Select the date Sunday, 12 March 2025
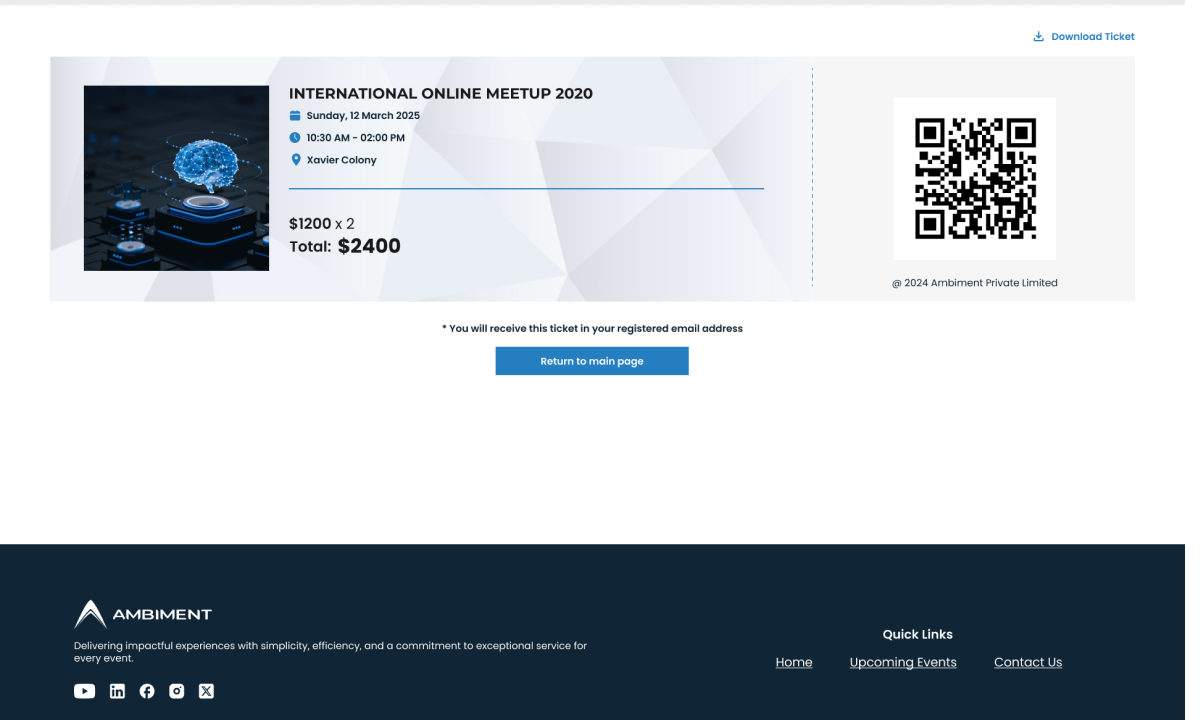 (363, 116)
